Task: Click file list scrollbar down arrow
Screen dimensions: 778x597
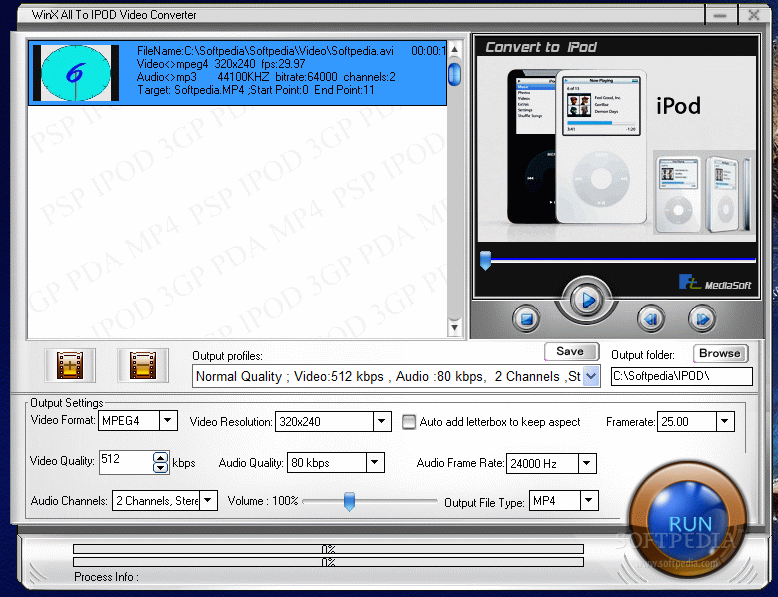Action: pyautogui.click(x=454, y=328)
